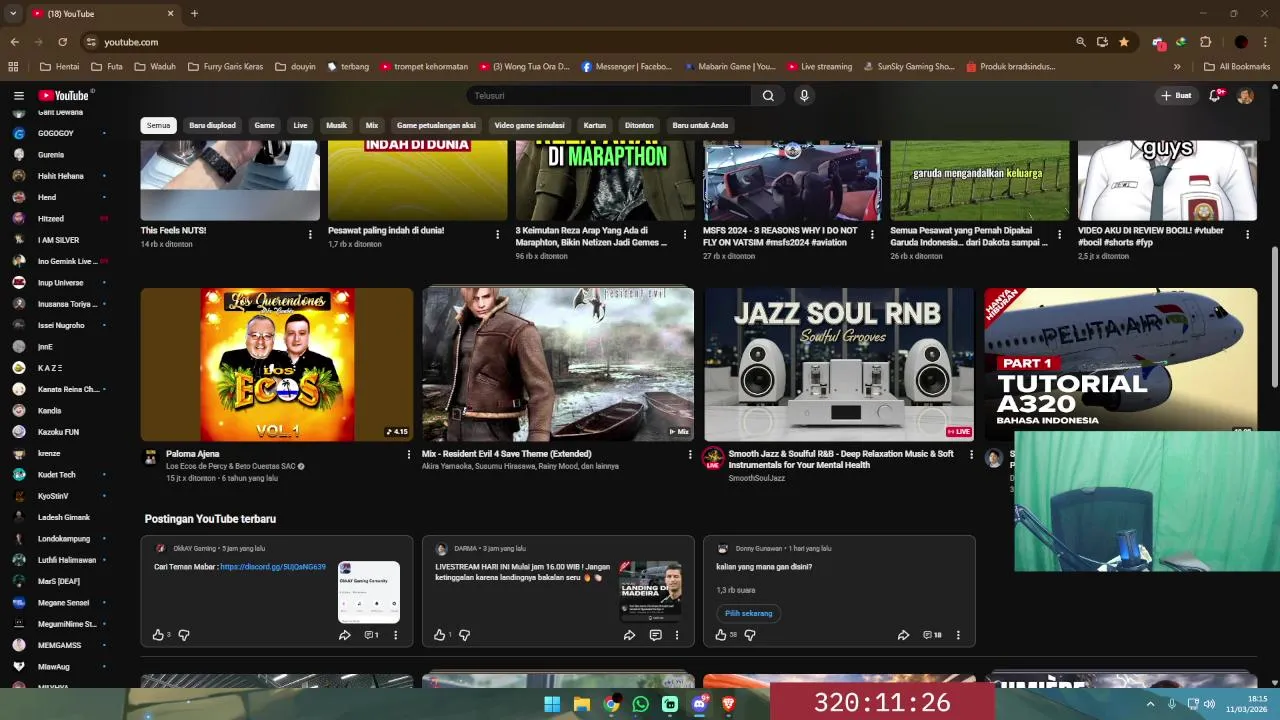
Task: Click the YouTube search field
Action: point(608,96)
